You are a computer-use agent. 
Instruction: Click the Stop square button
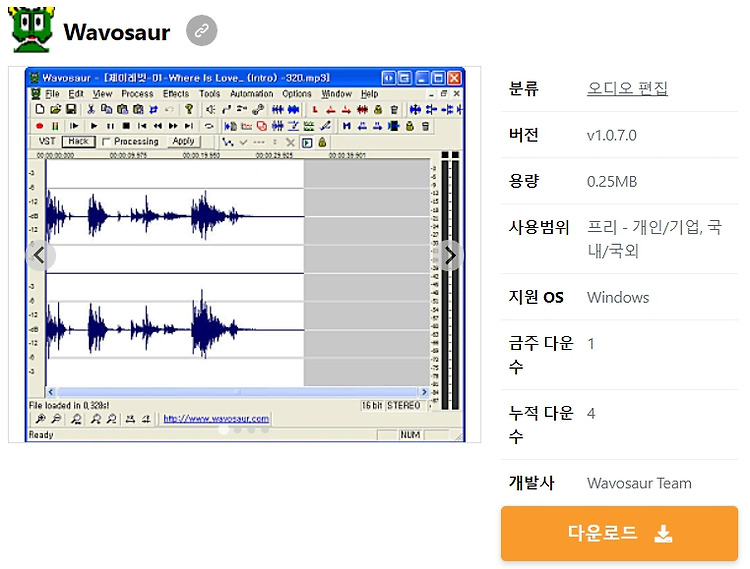pyautogui.click(x=126, y=126)
